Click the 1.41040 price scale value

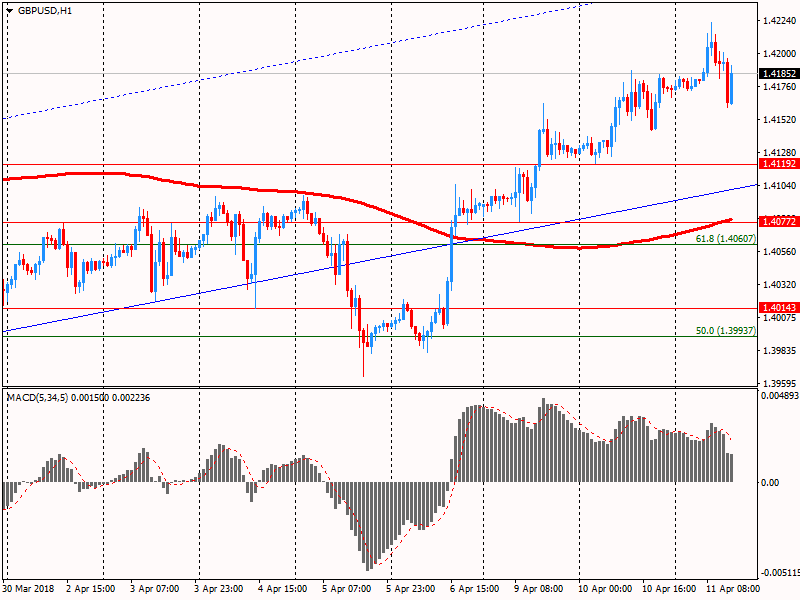[779, 186]
